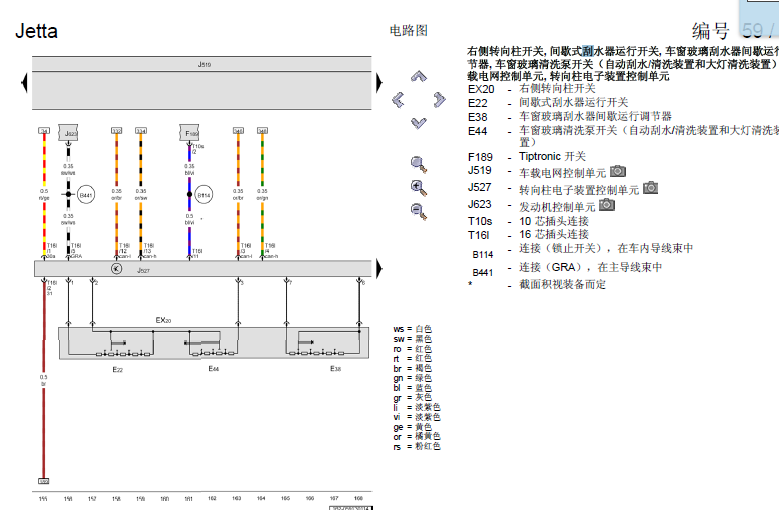779x518 pixels.
Task: Click color code line ge = 黄色
Action: point(412,427)
